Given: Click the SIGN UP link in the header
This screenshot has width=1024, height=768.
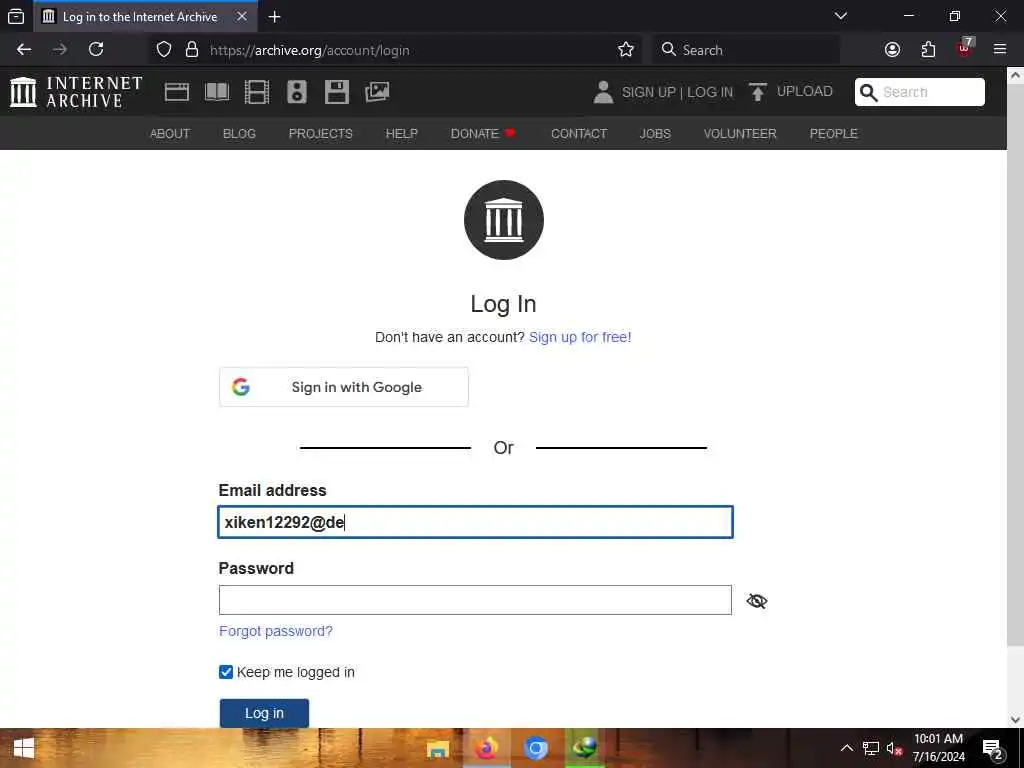Looking at the screenshot, I should coord(648,92).
